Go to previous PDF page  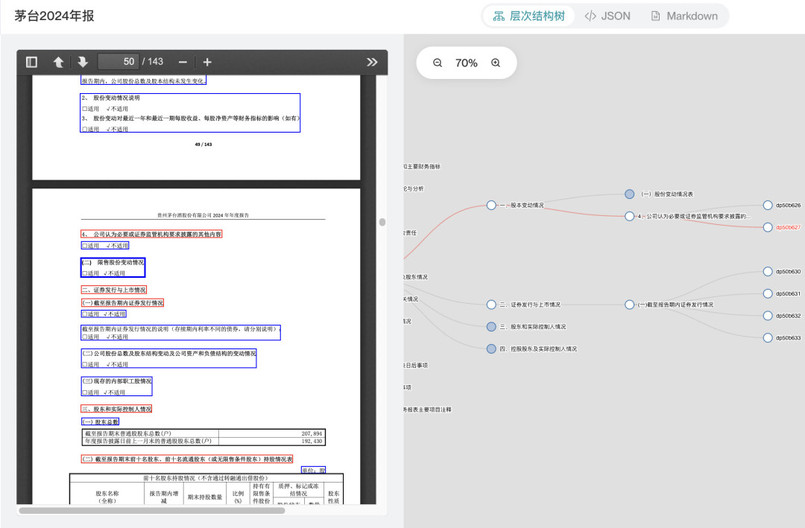58,62
